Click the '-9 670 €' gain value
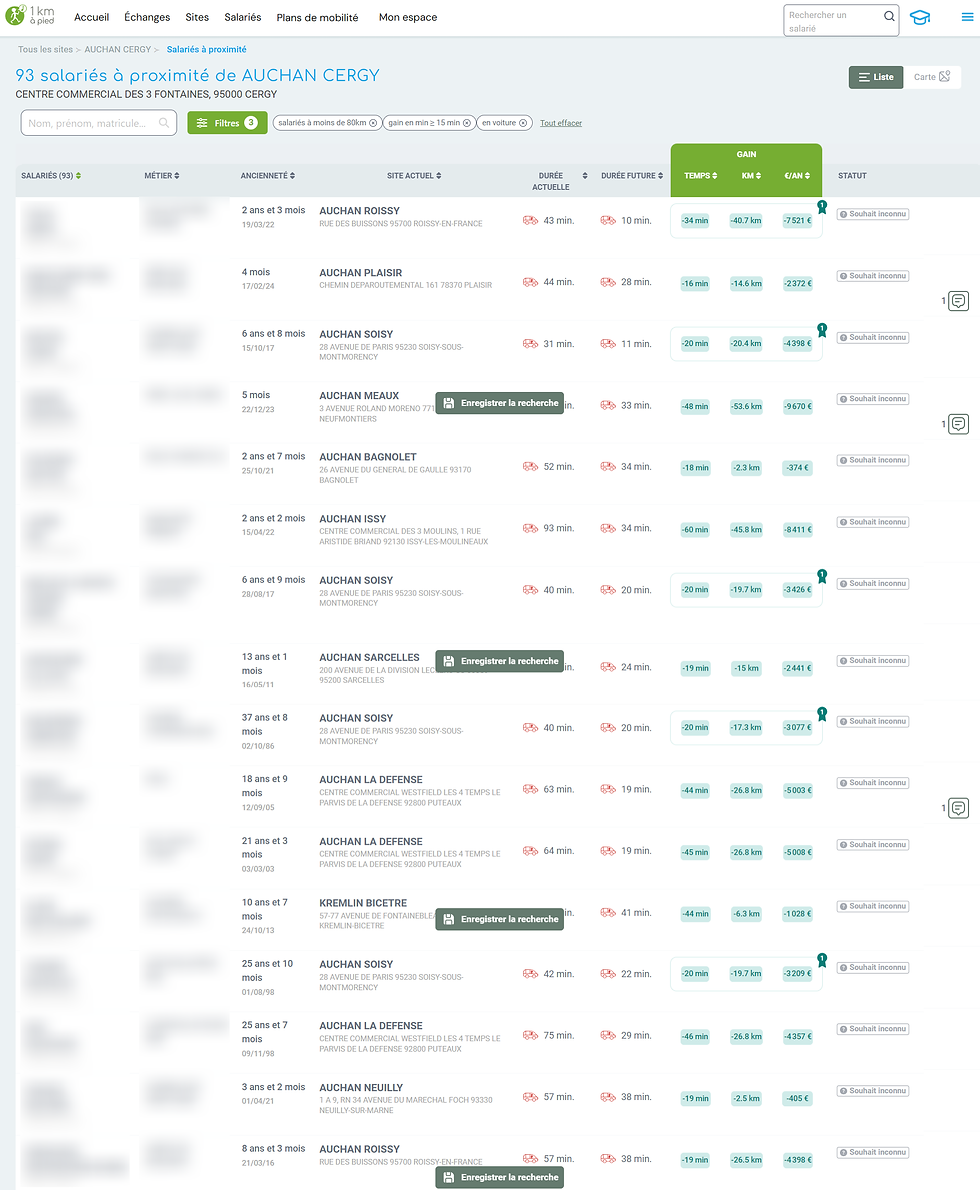 pos(798,407)
